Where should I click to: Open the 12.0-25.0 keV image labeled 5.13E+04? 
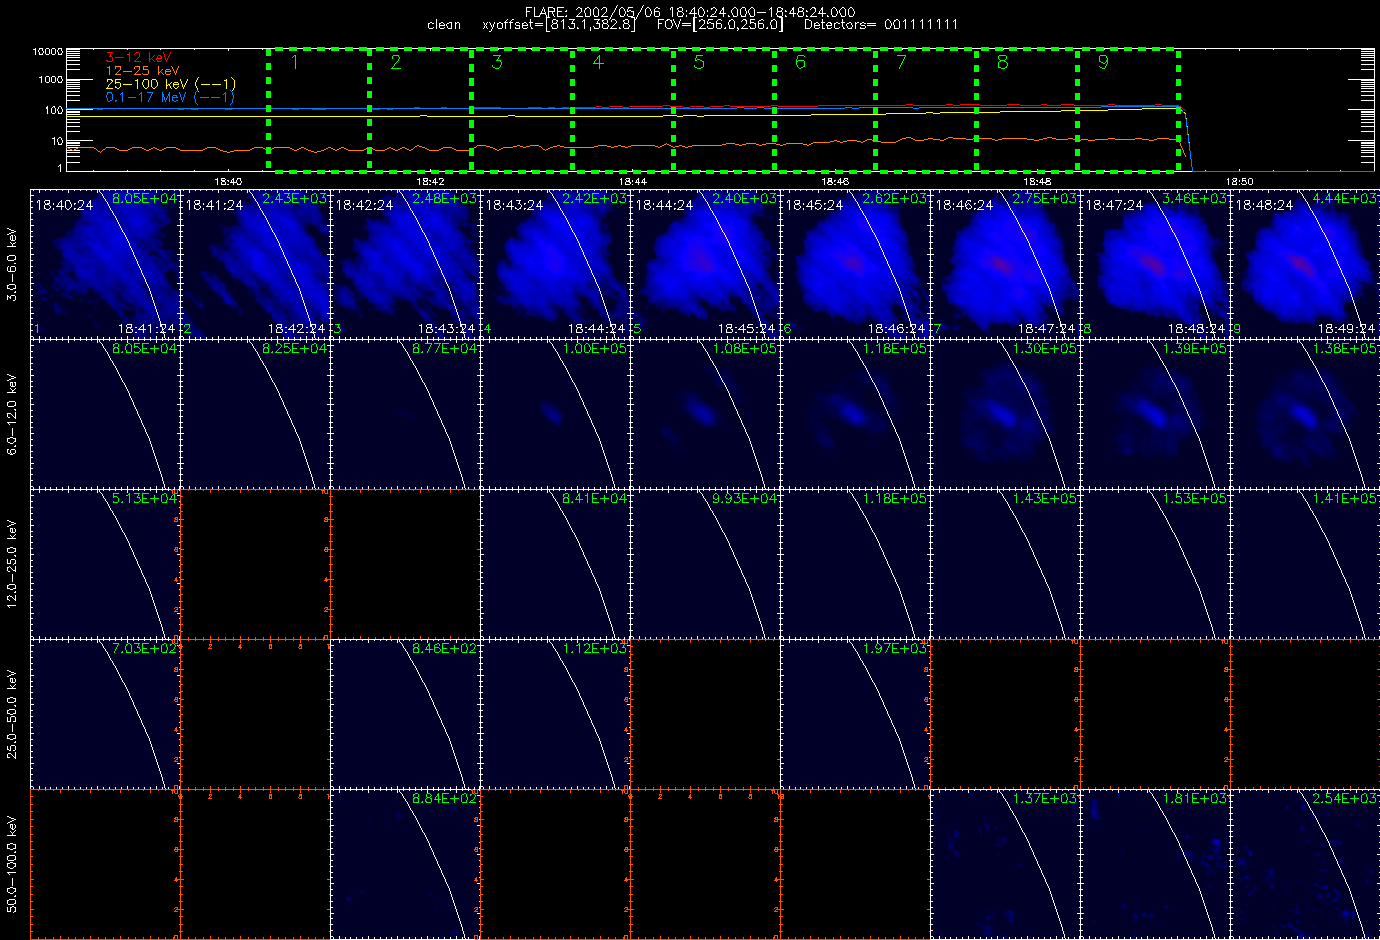105,563
